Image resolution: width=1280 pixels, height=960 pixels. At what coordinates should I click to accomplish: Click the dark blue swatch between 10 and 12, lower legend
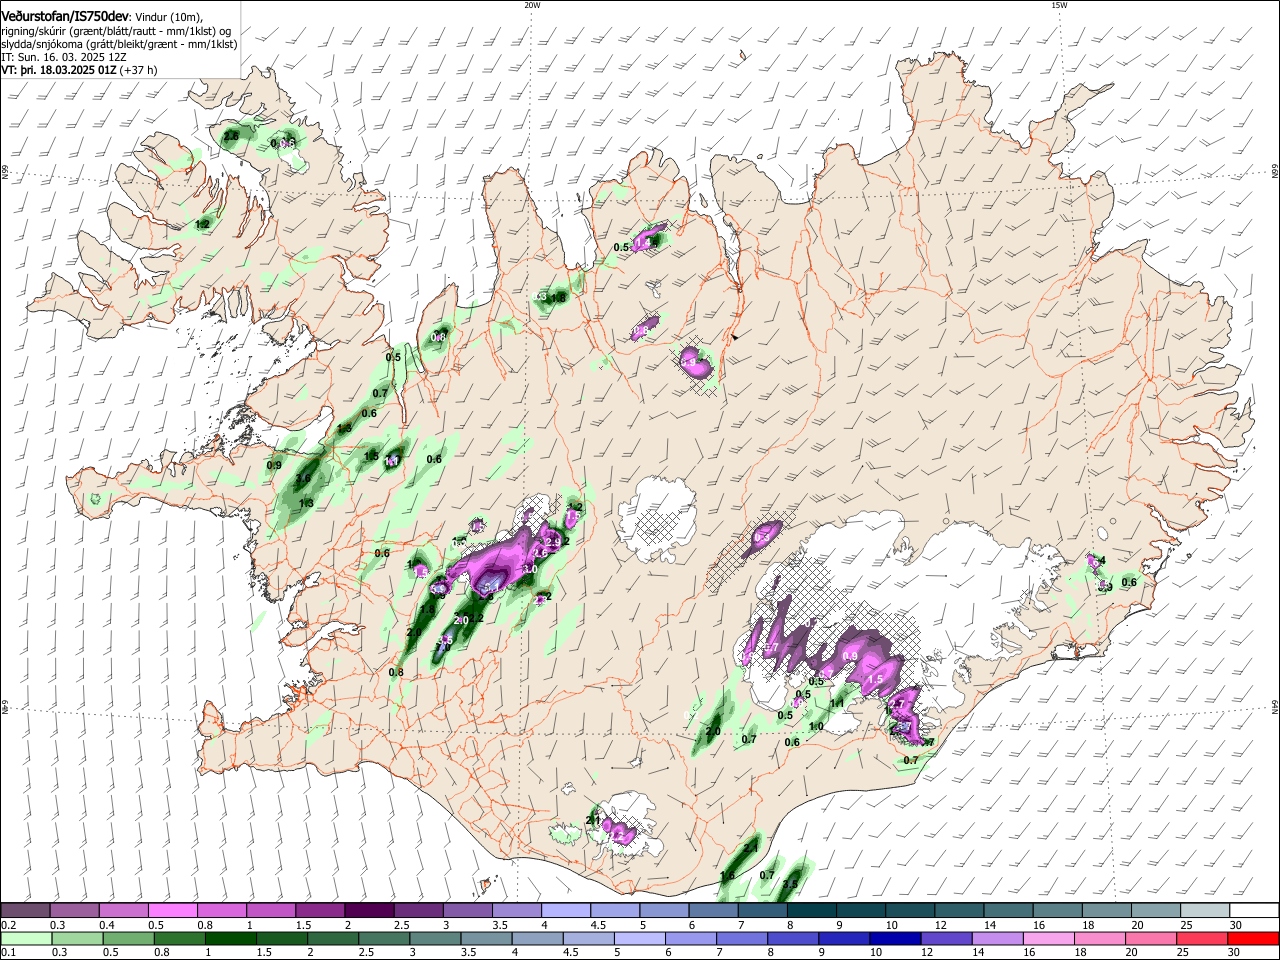(893, 938)
